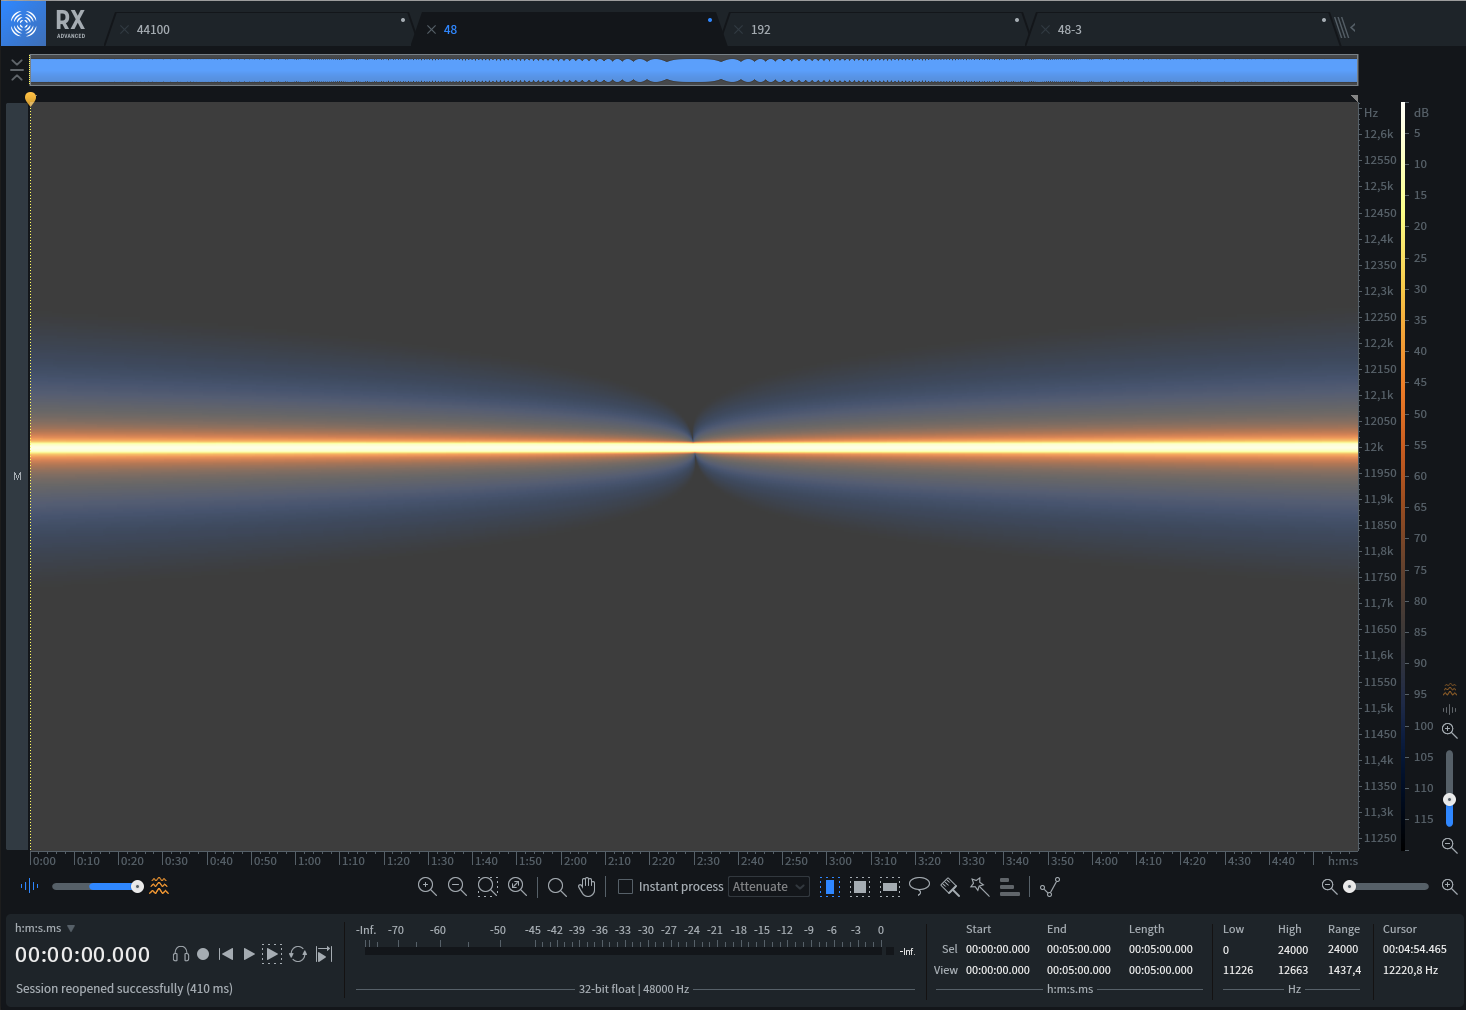
Task: Select the Grab and drag hand tool
Action: coord(587,886)
